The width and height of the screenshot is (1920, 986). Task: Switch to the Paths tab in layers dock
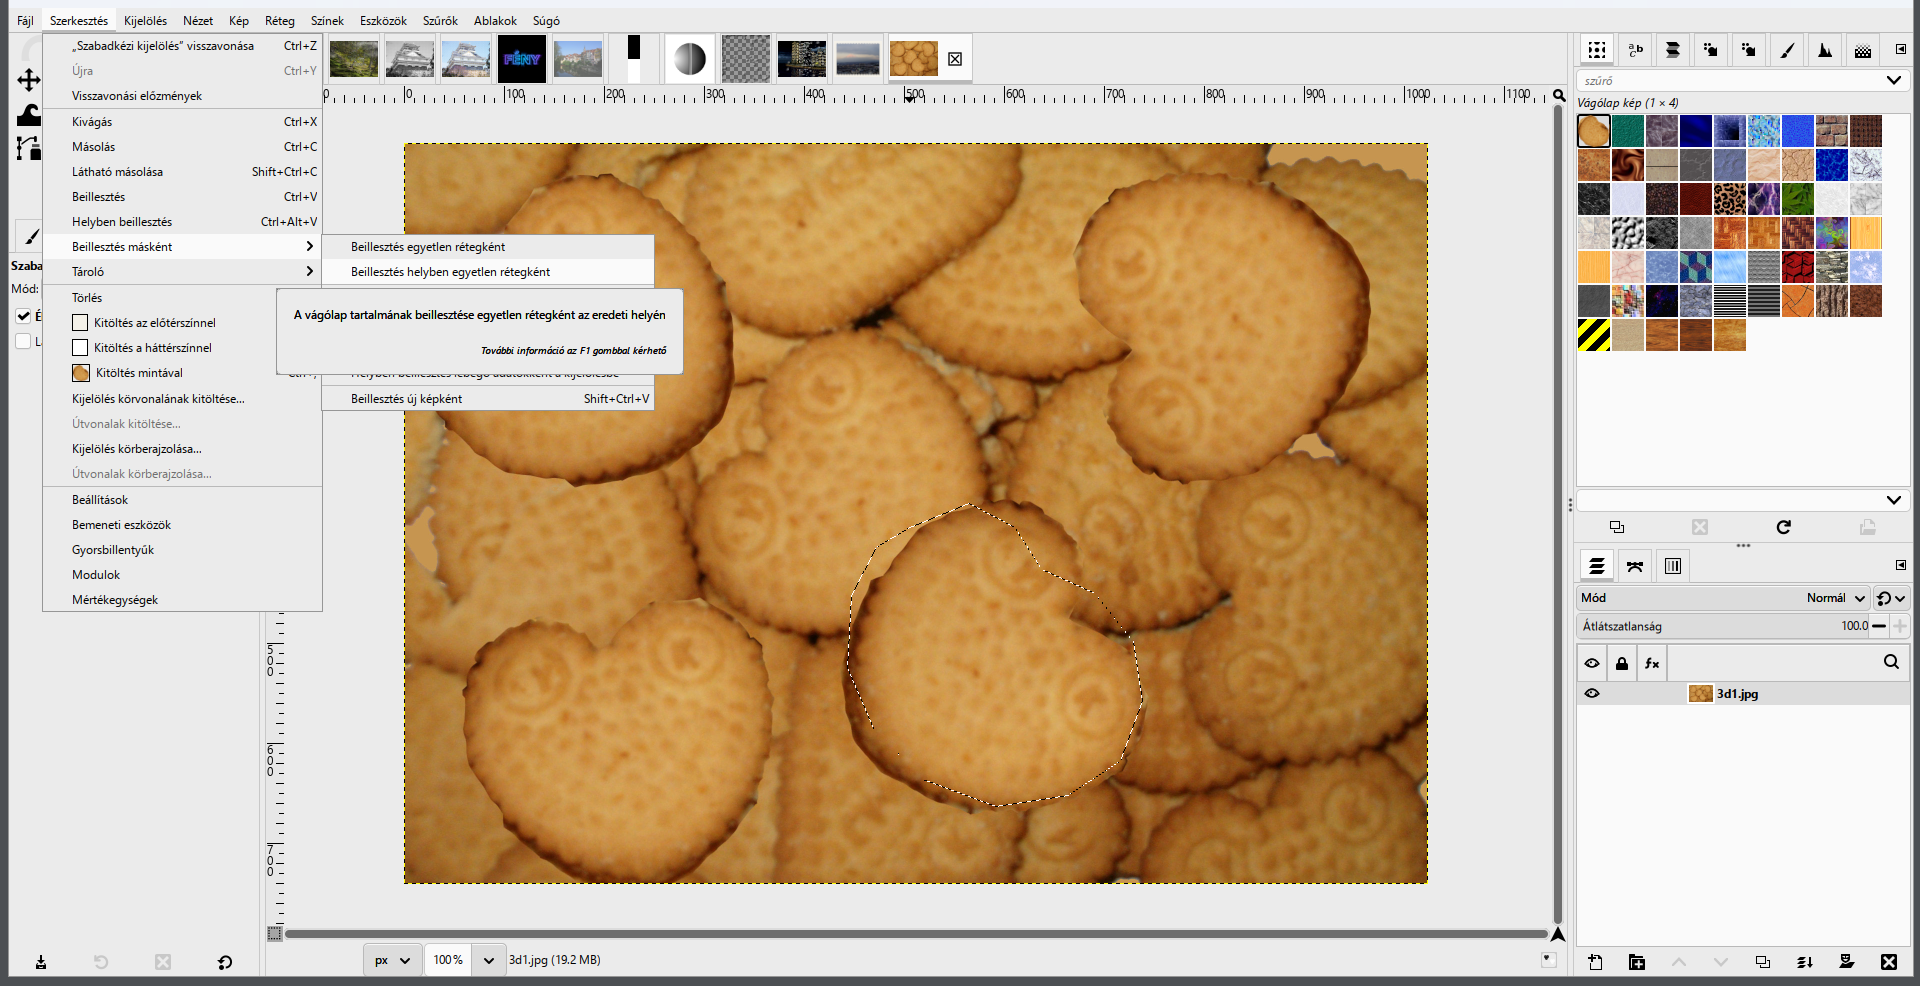click(x=1635, y=566)
